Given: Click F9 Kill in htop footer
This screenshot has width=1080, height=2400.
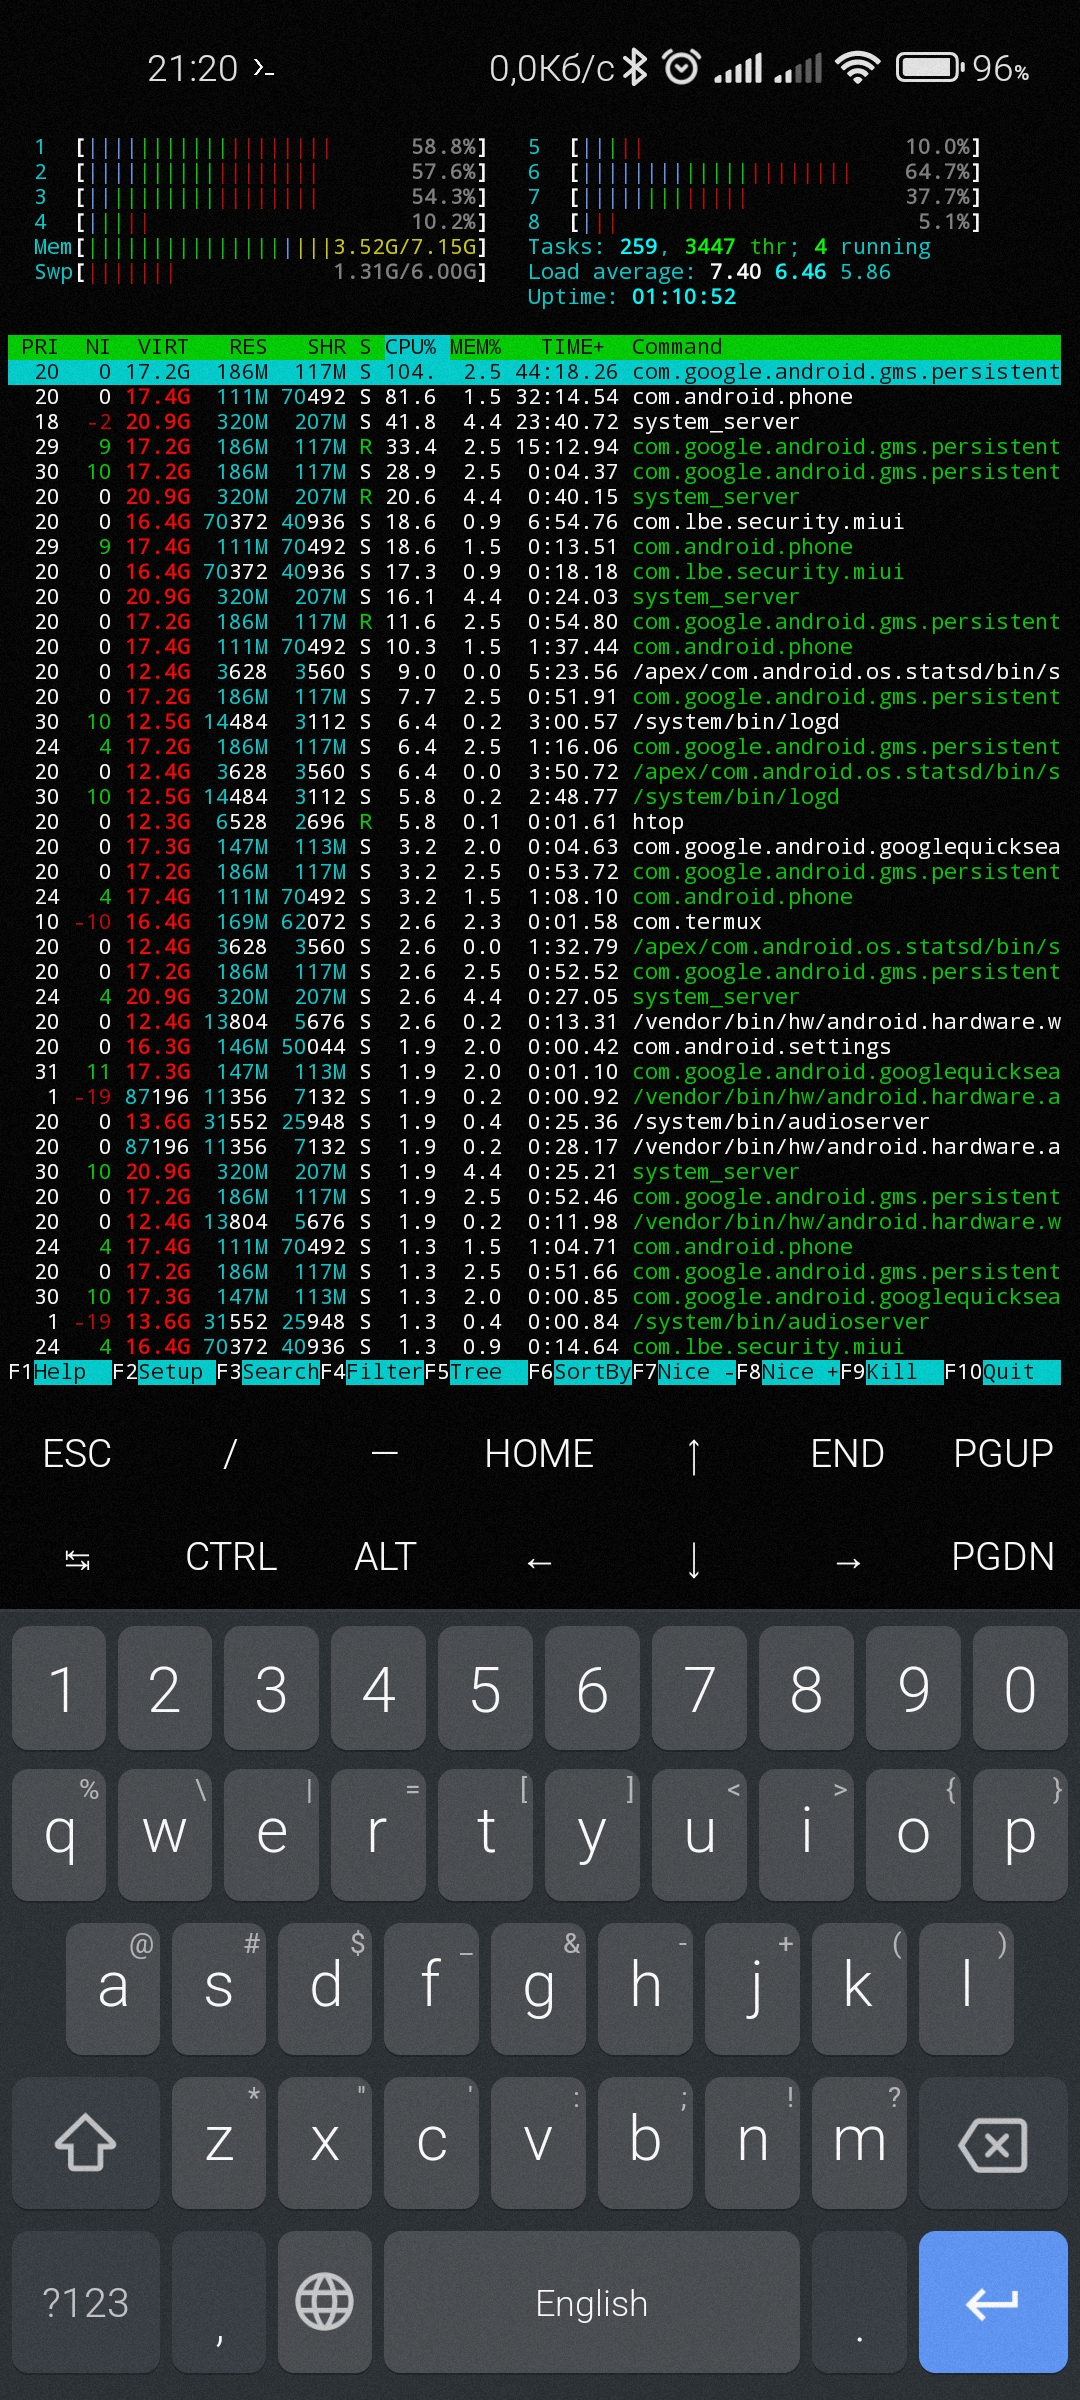Looking at the screenshot, I should coord(892,1372).
